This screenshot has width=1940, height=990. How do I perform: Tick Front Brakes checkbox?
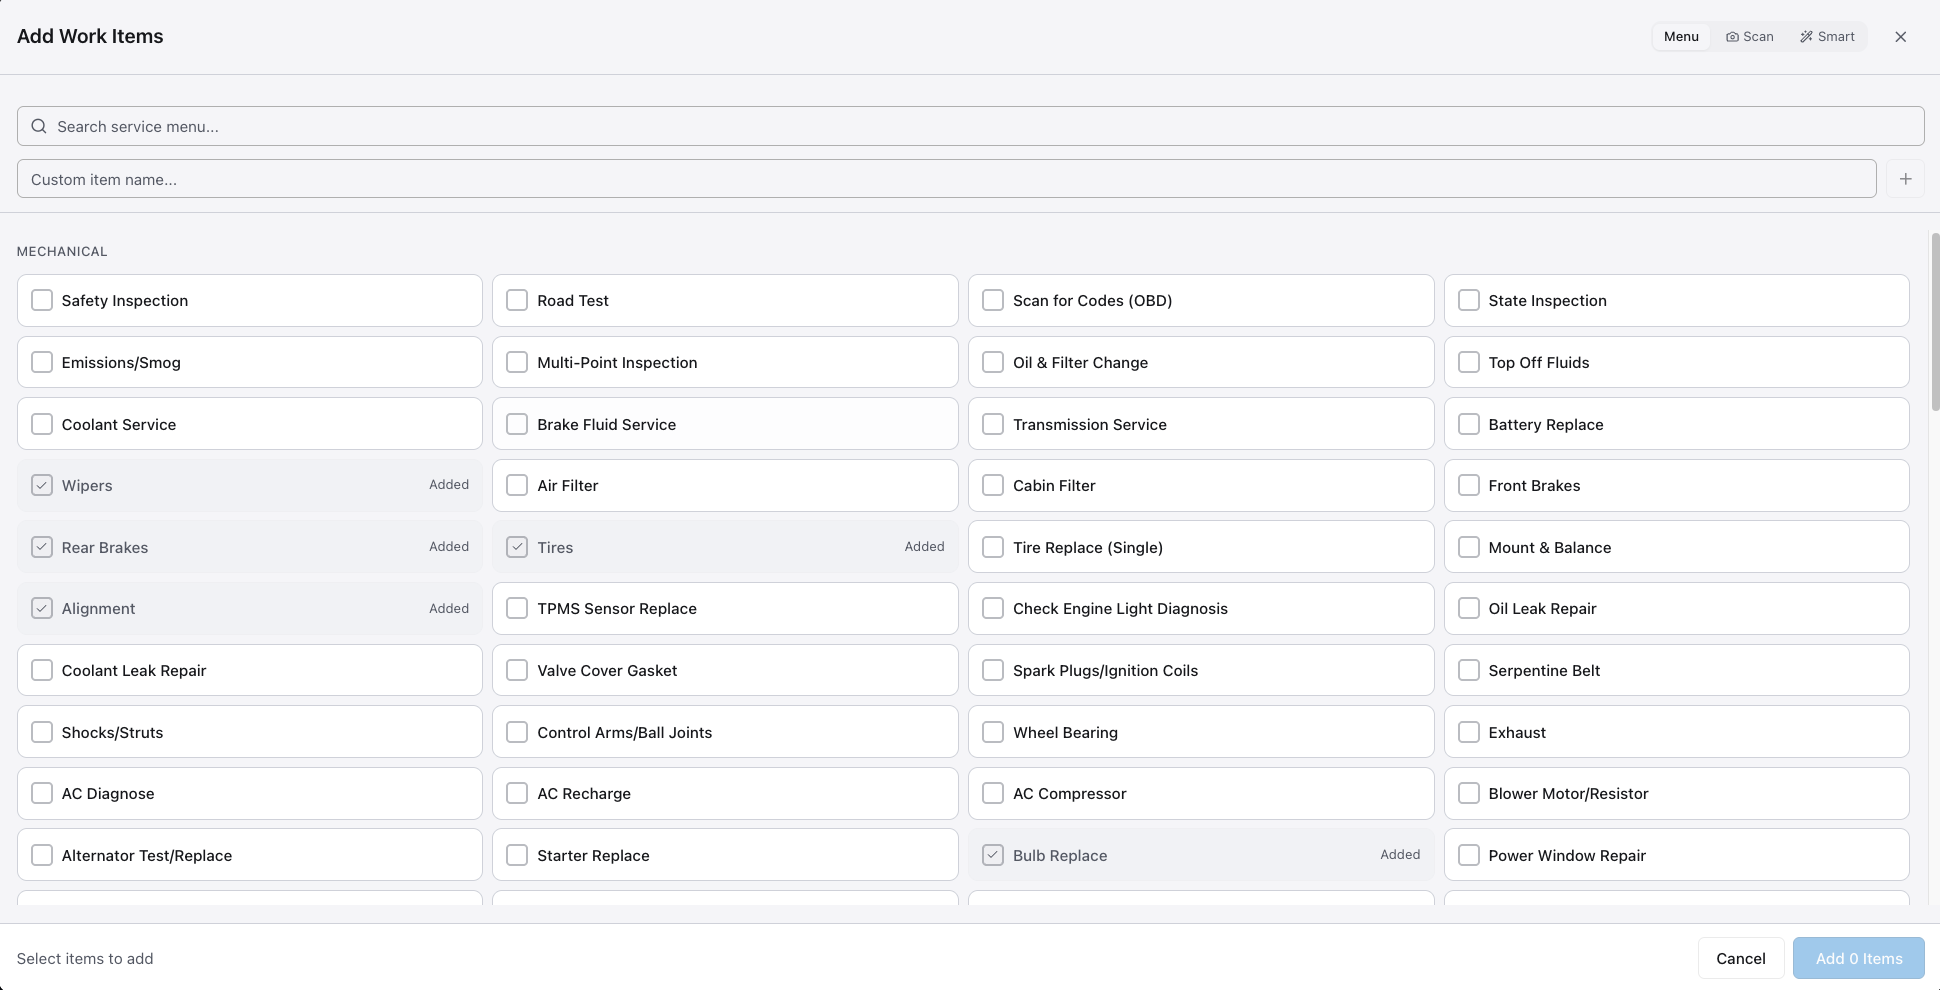coord(1468,485)
